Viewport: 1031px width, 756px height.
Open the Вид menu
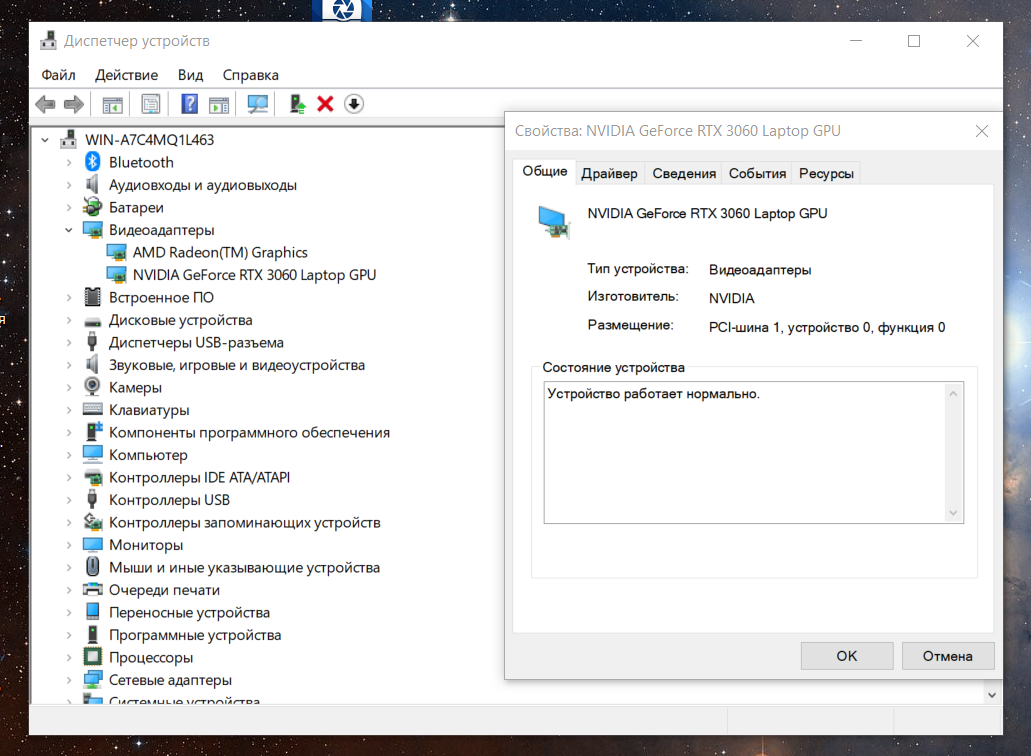pyautogui.click(x=190, y=75)
